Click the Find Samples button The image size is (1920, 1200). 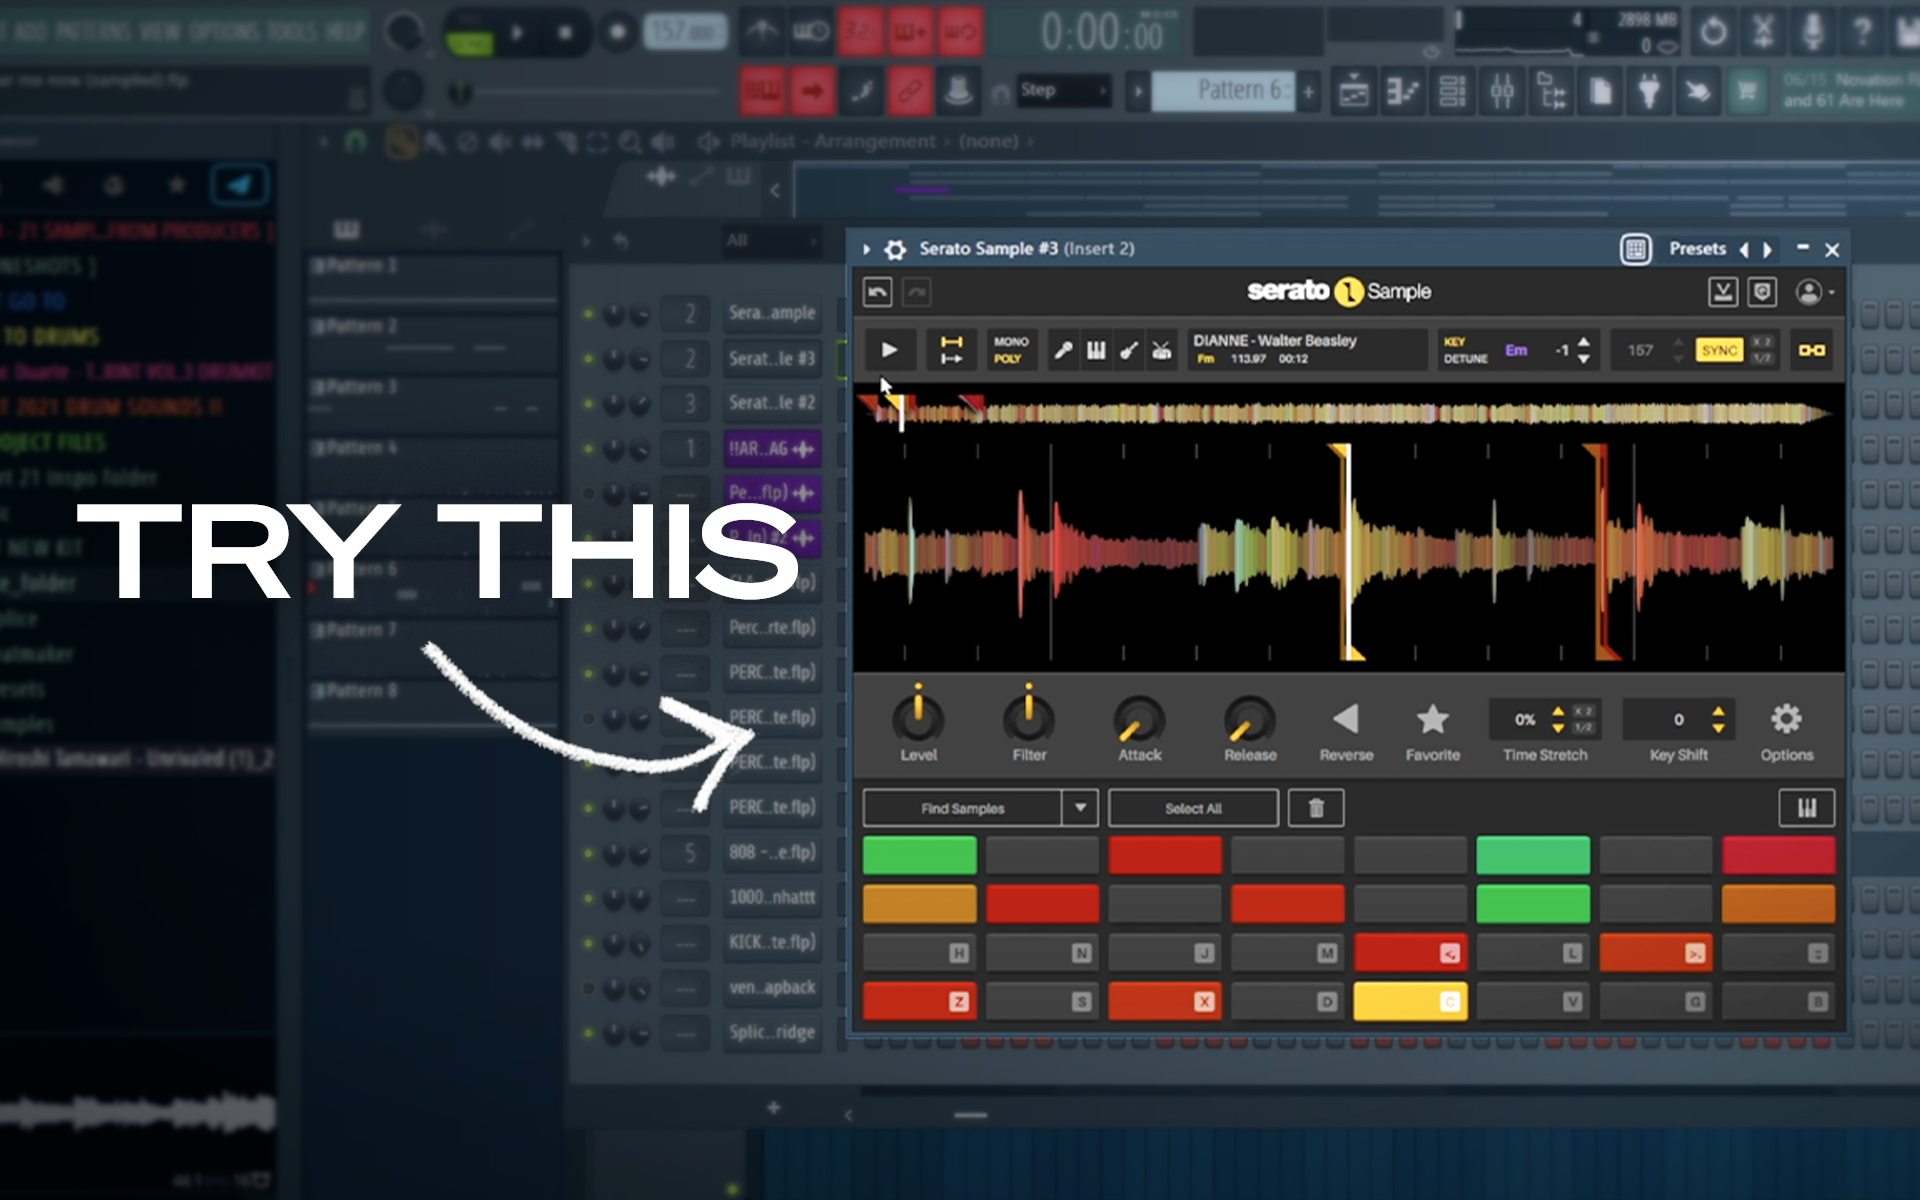click(x=962, y=808)
